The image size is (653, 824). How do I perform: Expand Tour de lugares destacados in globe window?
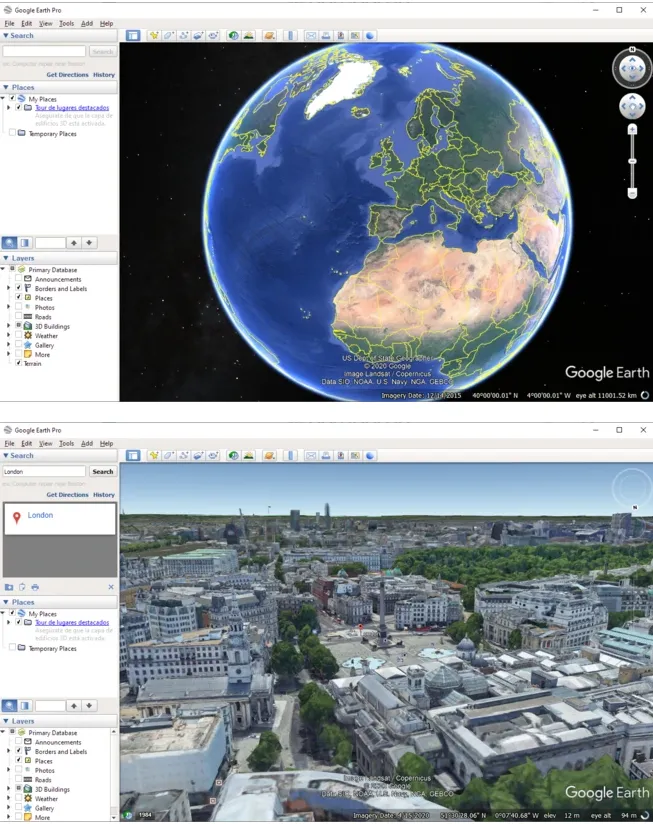pos(8,108)
